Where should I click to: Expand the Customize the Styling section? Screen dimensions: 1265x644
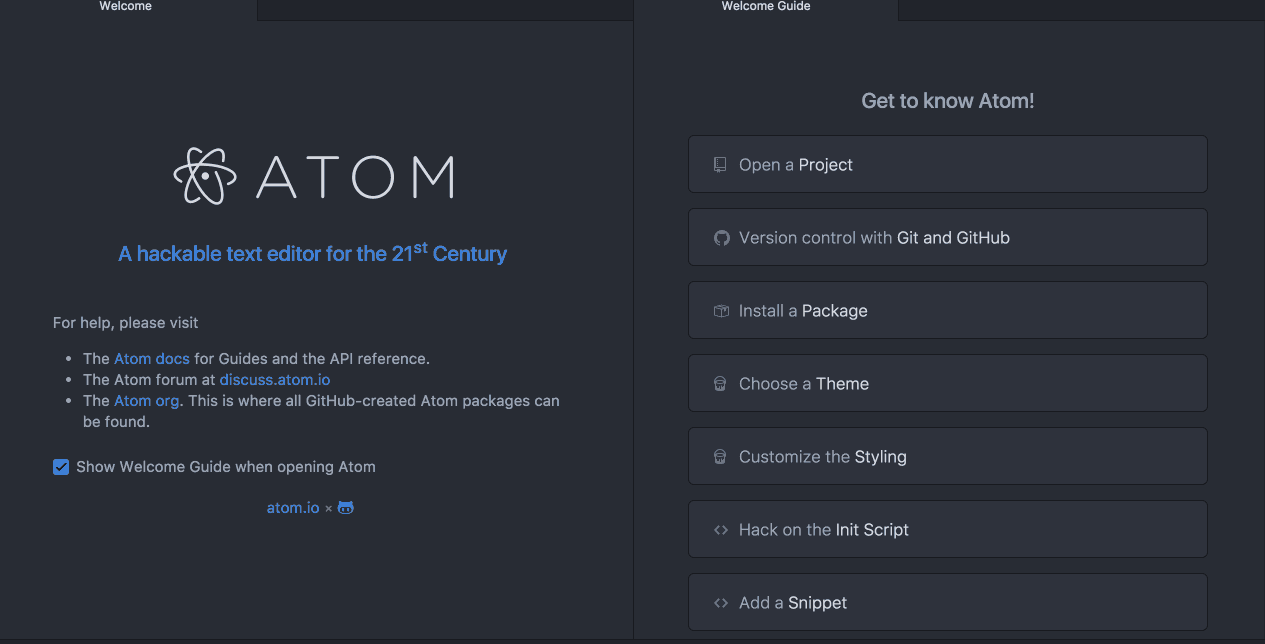[948, 456]
